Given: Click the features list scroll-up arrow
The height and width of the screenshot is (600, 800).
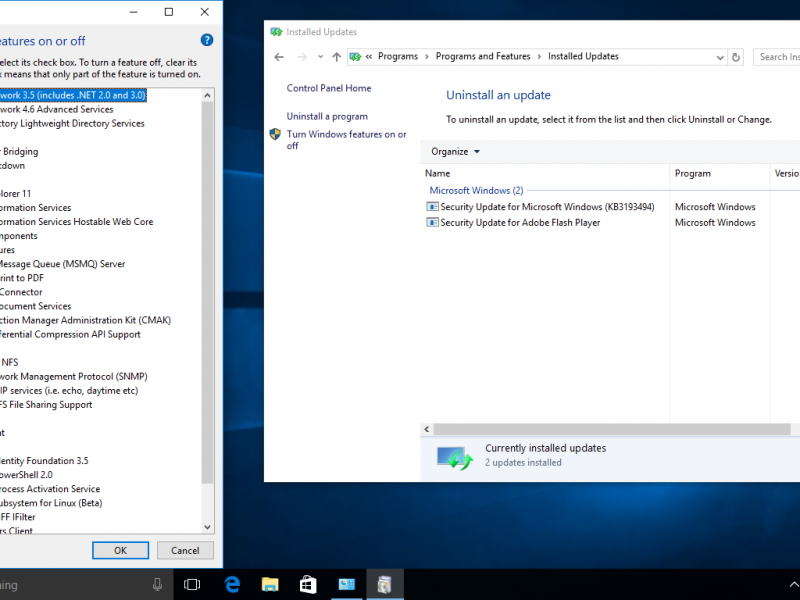Looking at the screenshot, I should (x=207, y=95).
